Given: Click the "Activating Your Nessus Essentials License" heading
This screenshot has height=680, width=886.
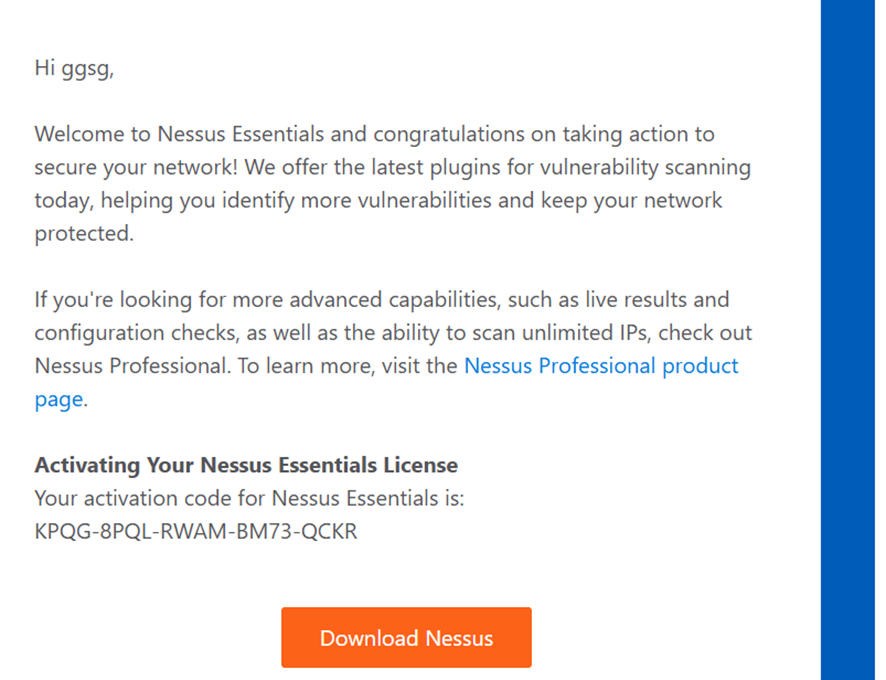Looking at the screenshot, I should pyautogui.click(x=246, y=465).
